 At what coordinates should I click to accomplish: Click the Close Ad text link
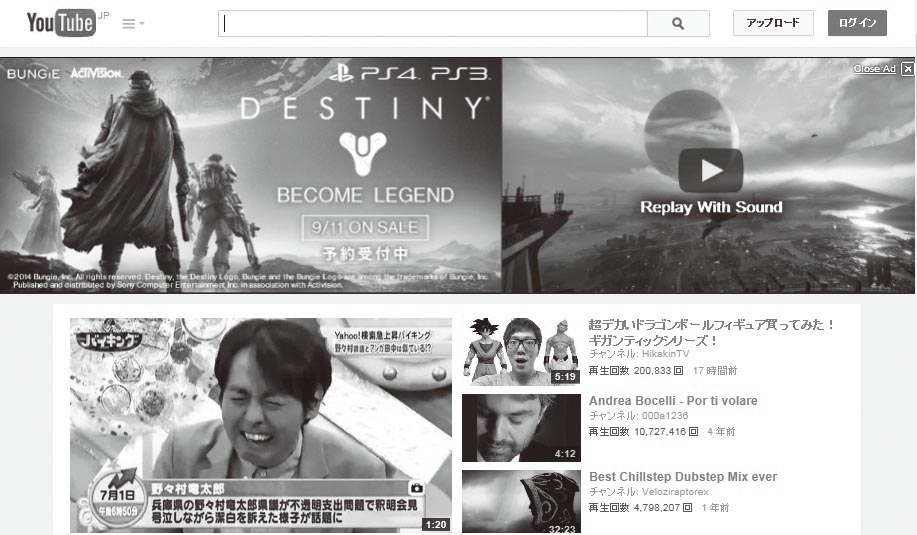[874, 69]
